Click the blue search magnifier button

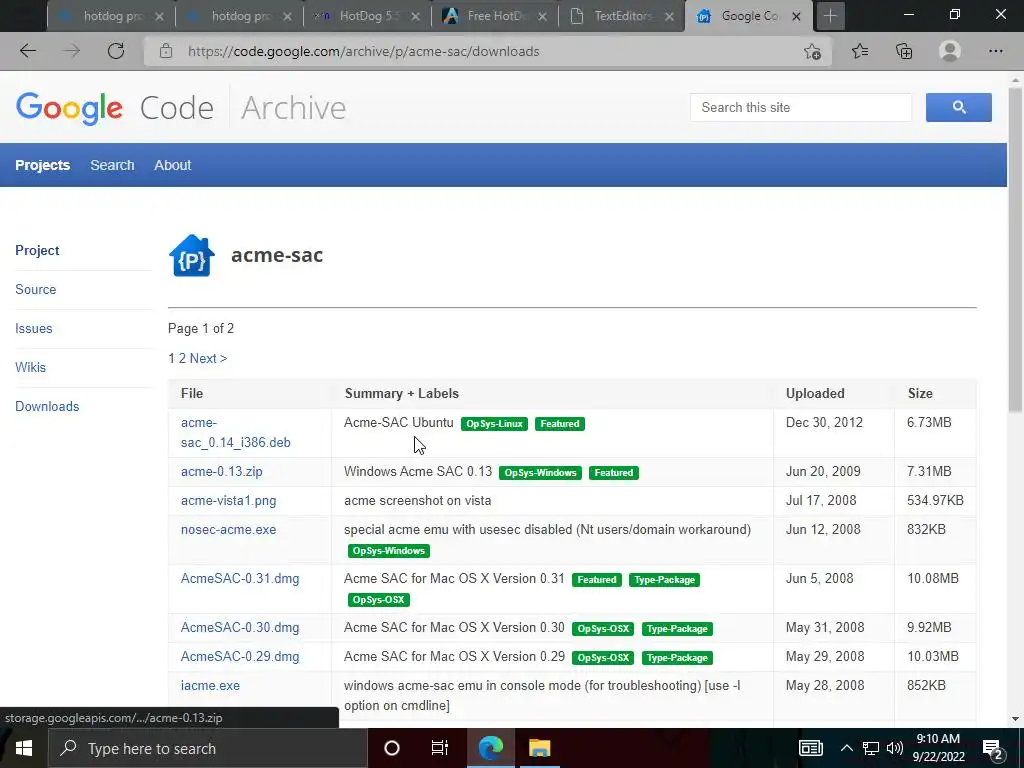tap(958, 107)
